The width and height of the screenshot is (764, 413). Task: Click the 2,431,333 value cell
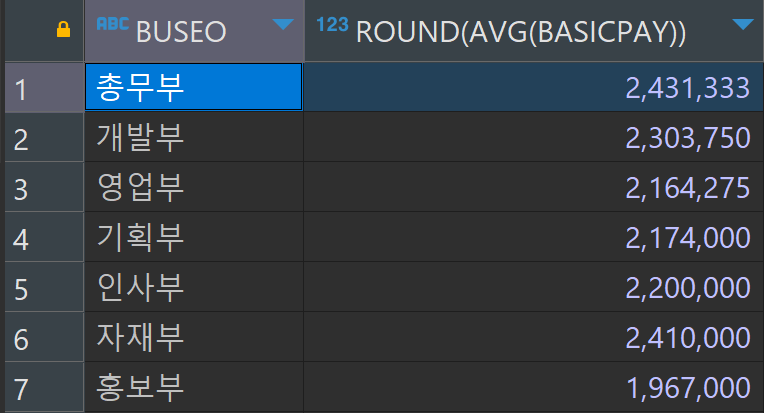pos(534,87)
